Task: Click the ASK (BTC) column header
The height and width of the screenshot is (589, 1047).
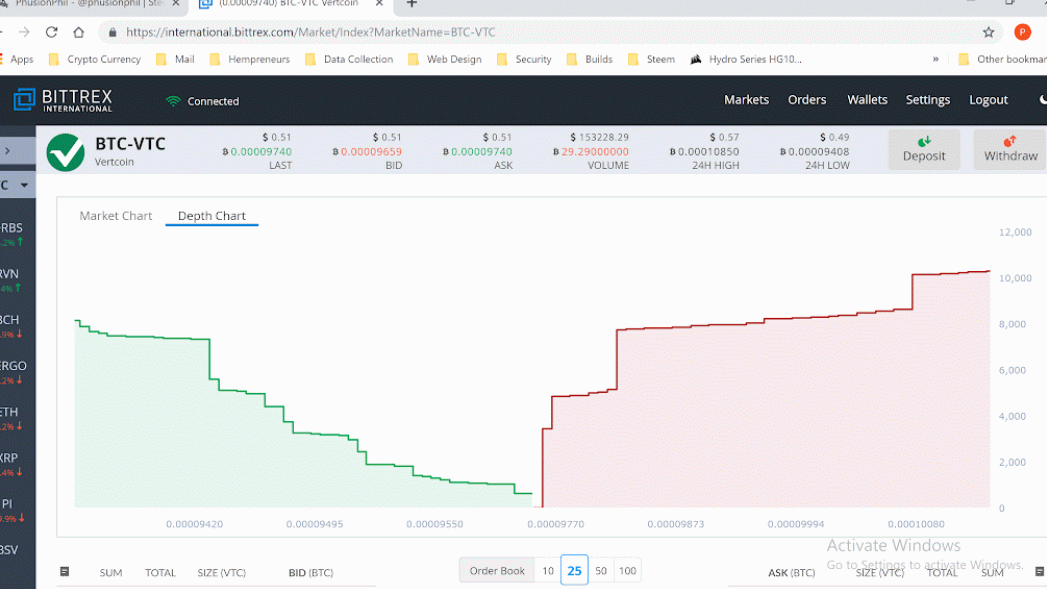Action: pyautogui.click(x=791, y=573)
